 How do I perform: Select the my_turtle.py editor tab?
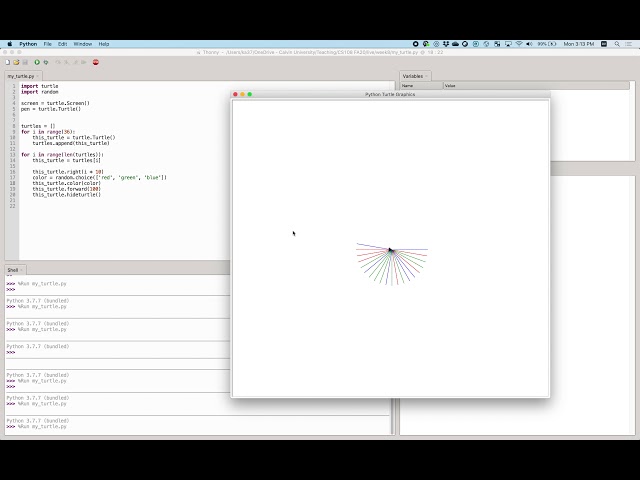pyautogui.click(x=21, y=76)
